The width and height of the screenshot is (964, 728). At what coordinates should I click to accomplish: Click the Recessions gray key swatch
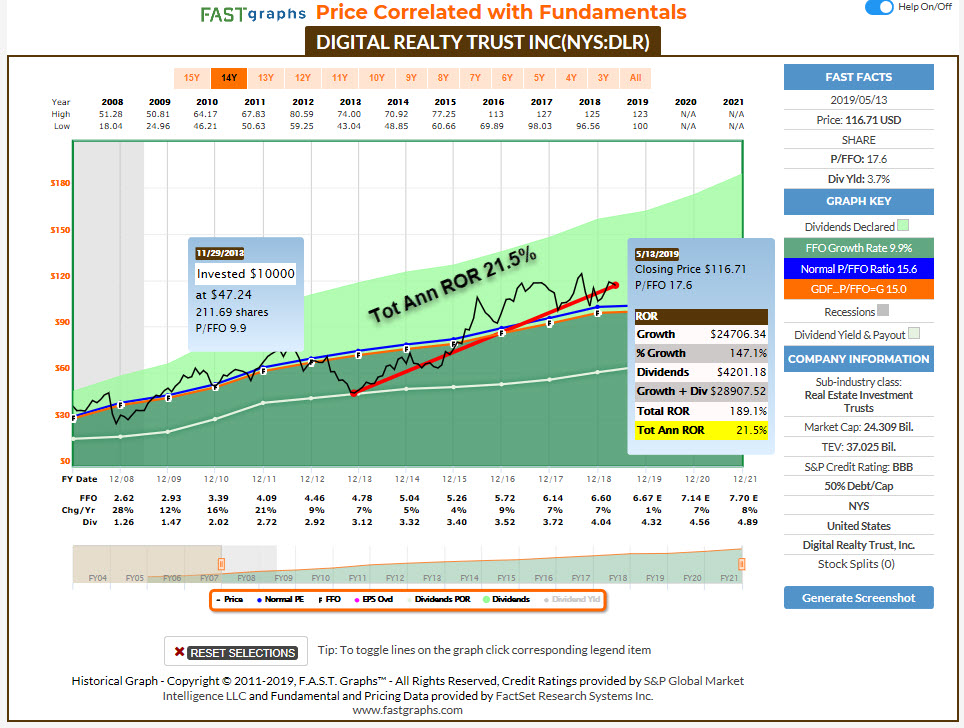(x=881, y=311)
